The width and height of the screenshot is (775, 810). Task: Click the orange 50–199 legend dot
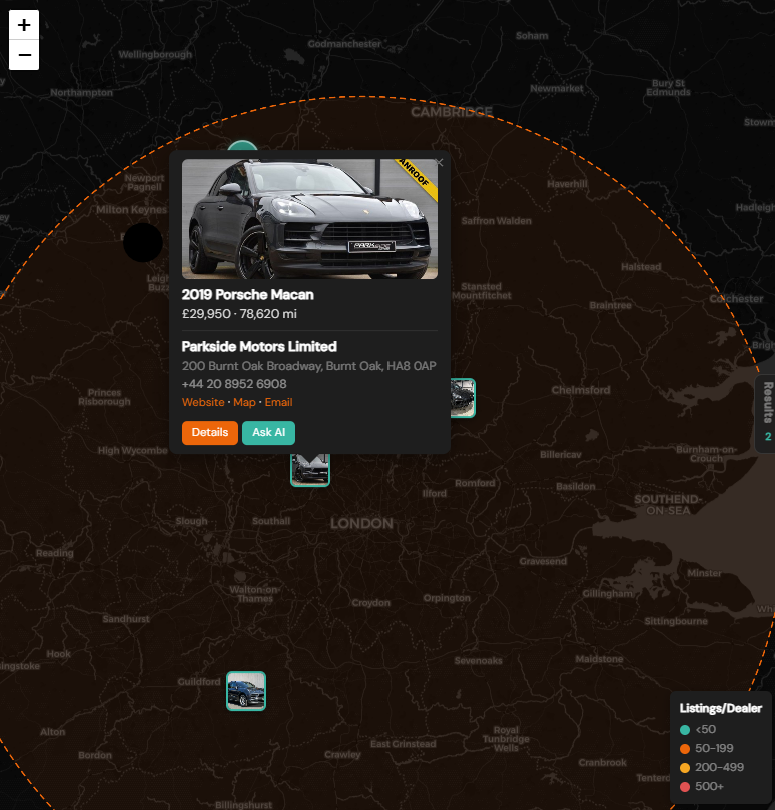[x=685, y=749]
